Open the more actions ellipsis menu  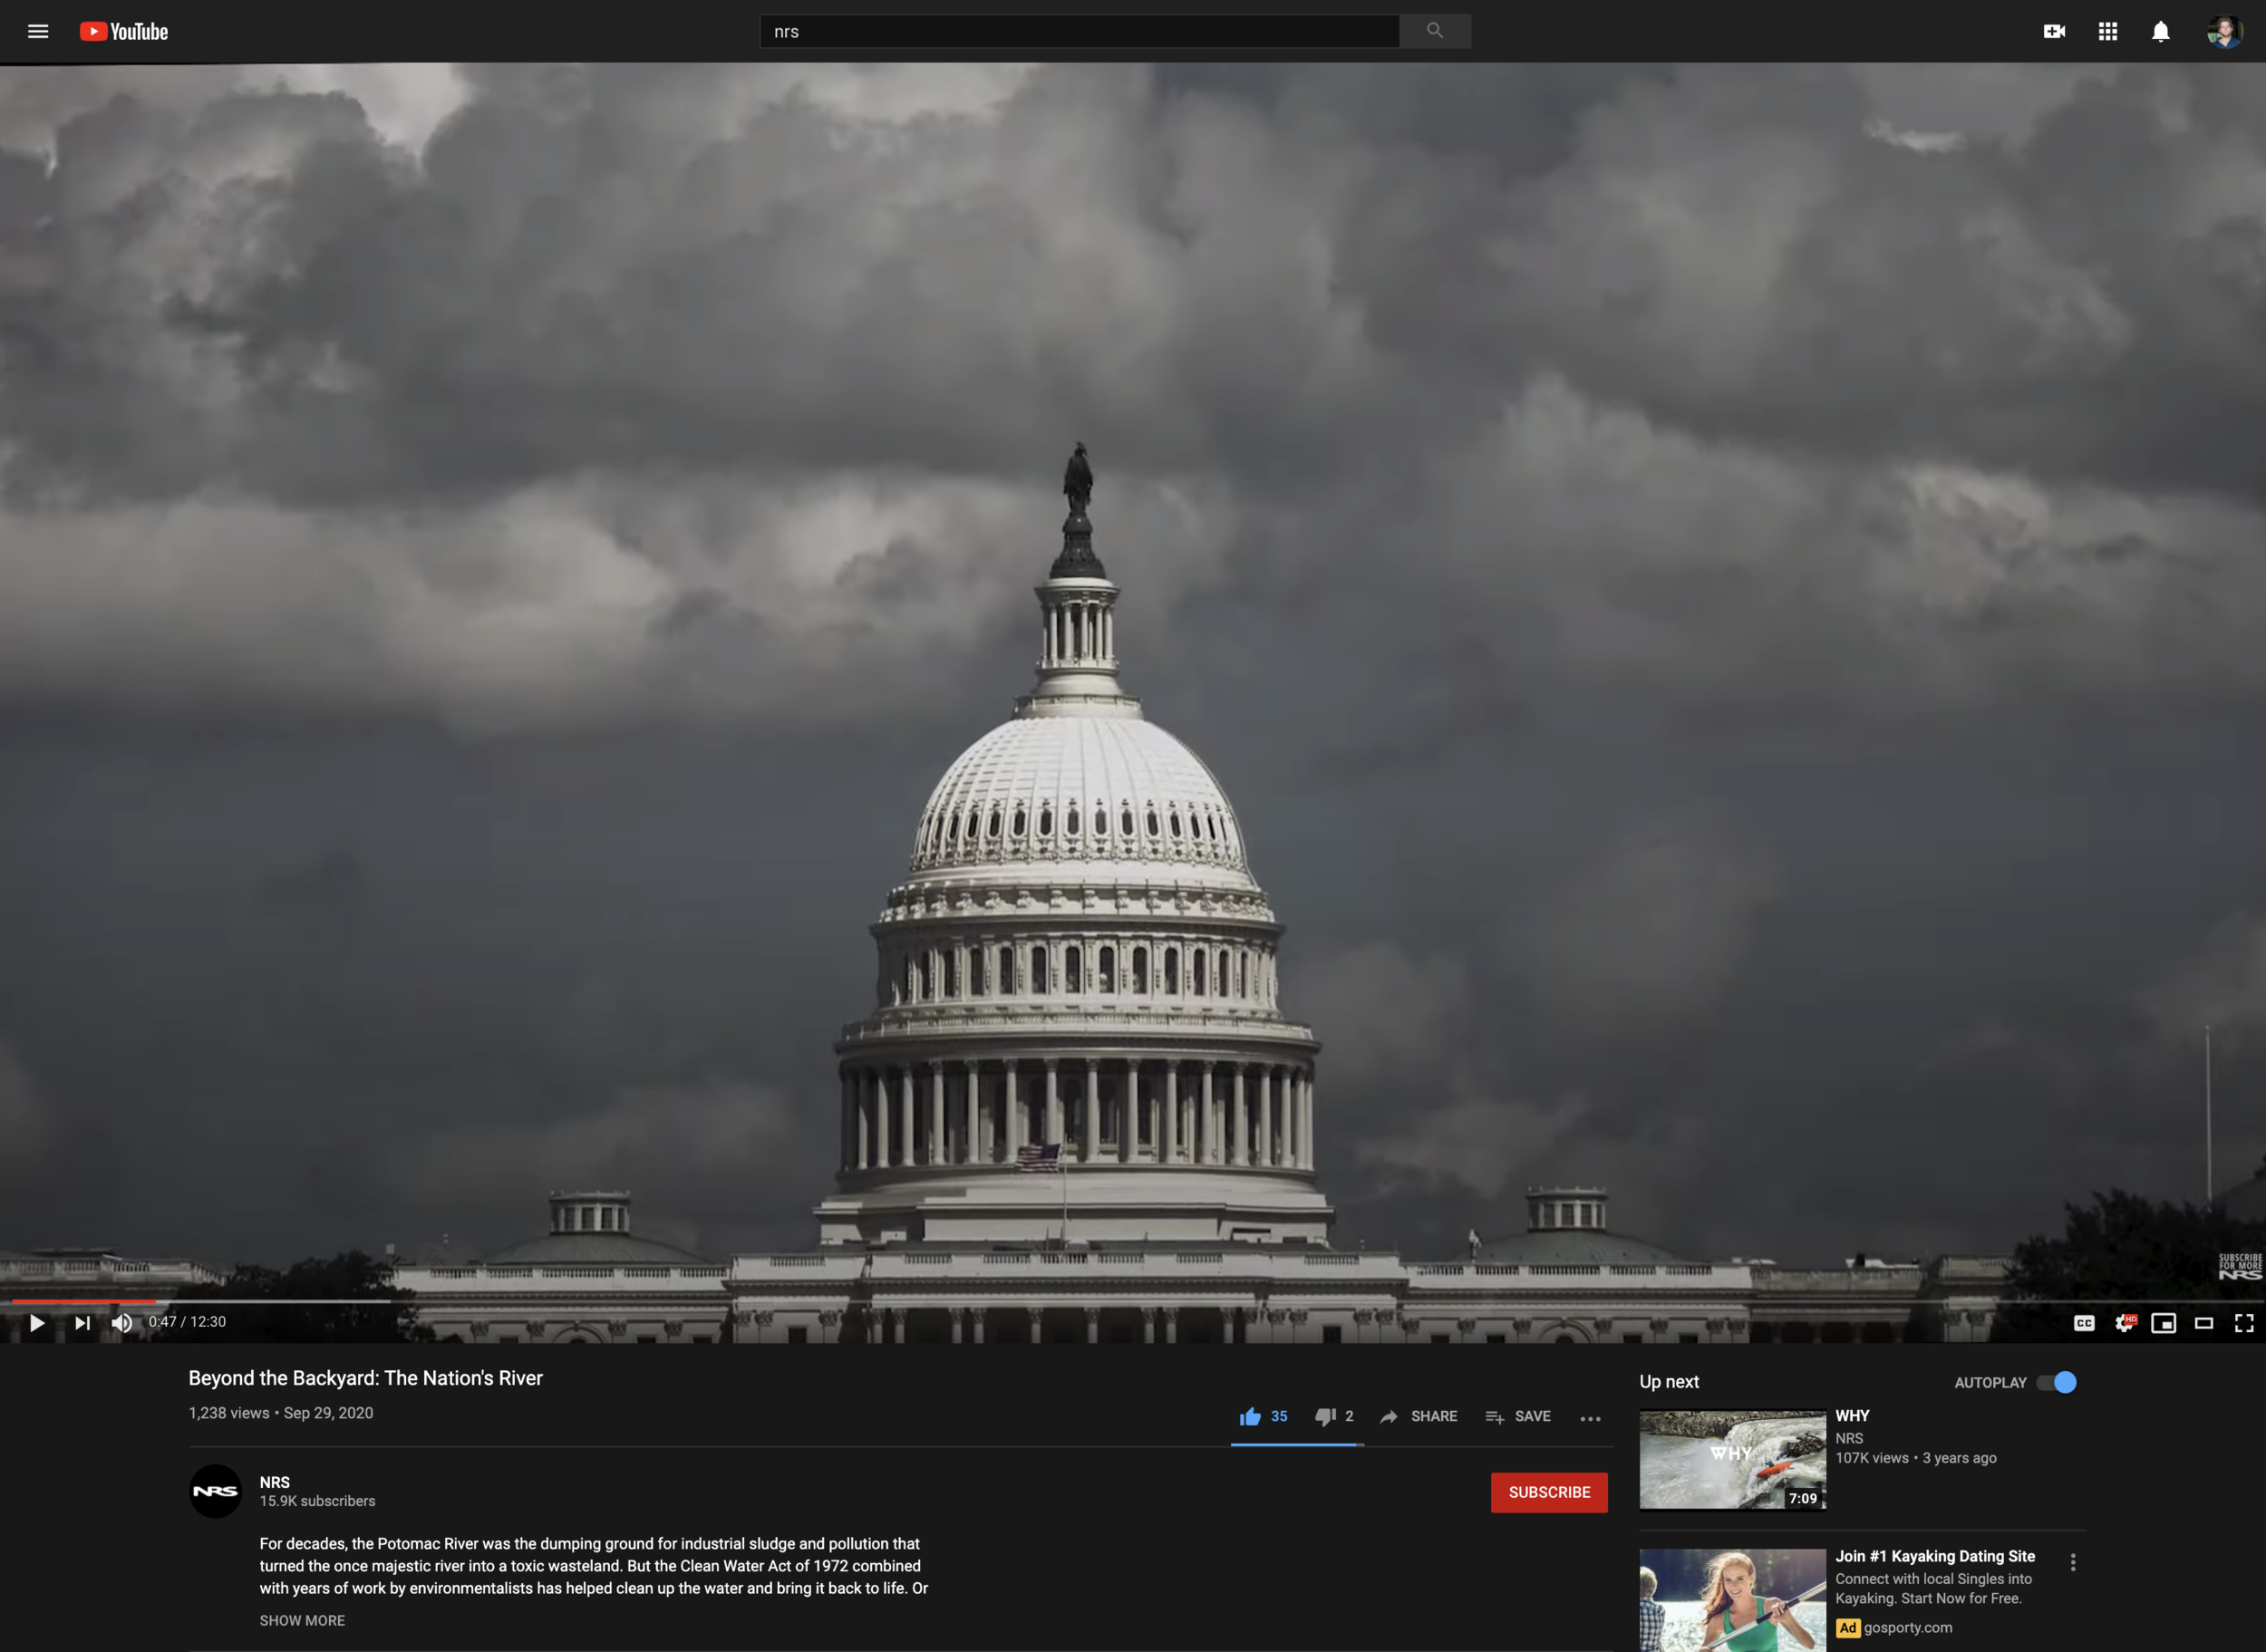point(1590,1418)
